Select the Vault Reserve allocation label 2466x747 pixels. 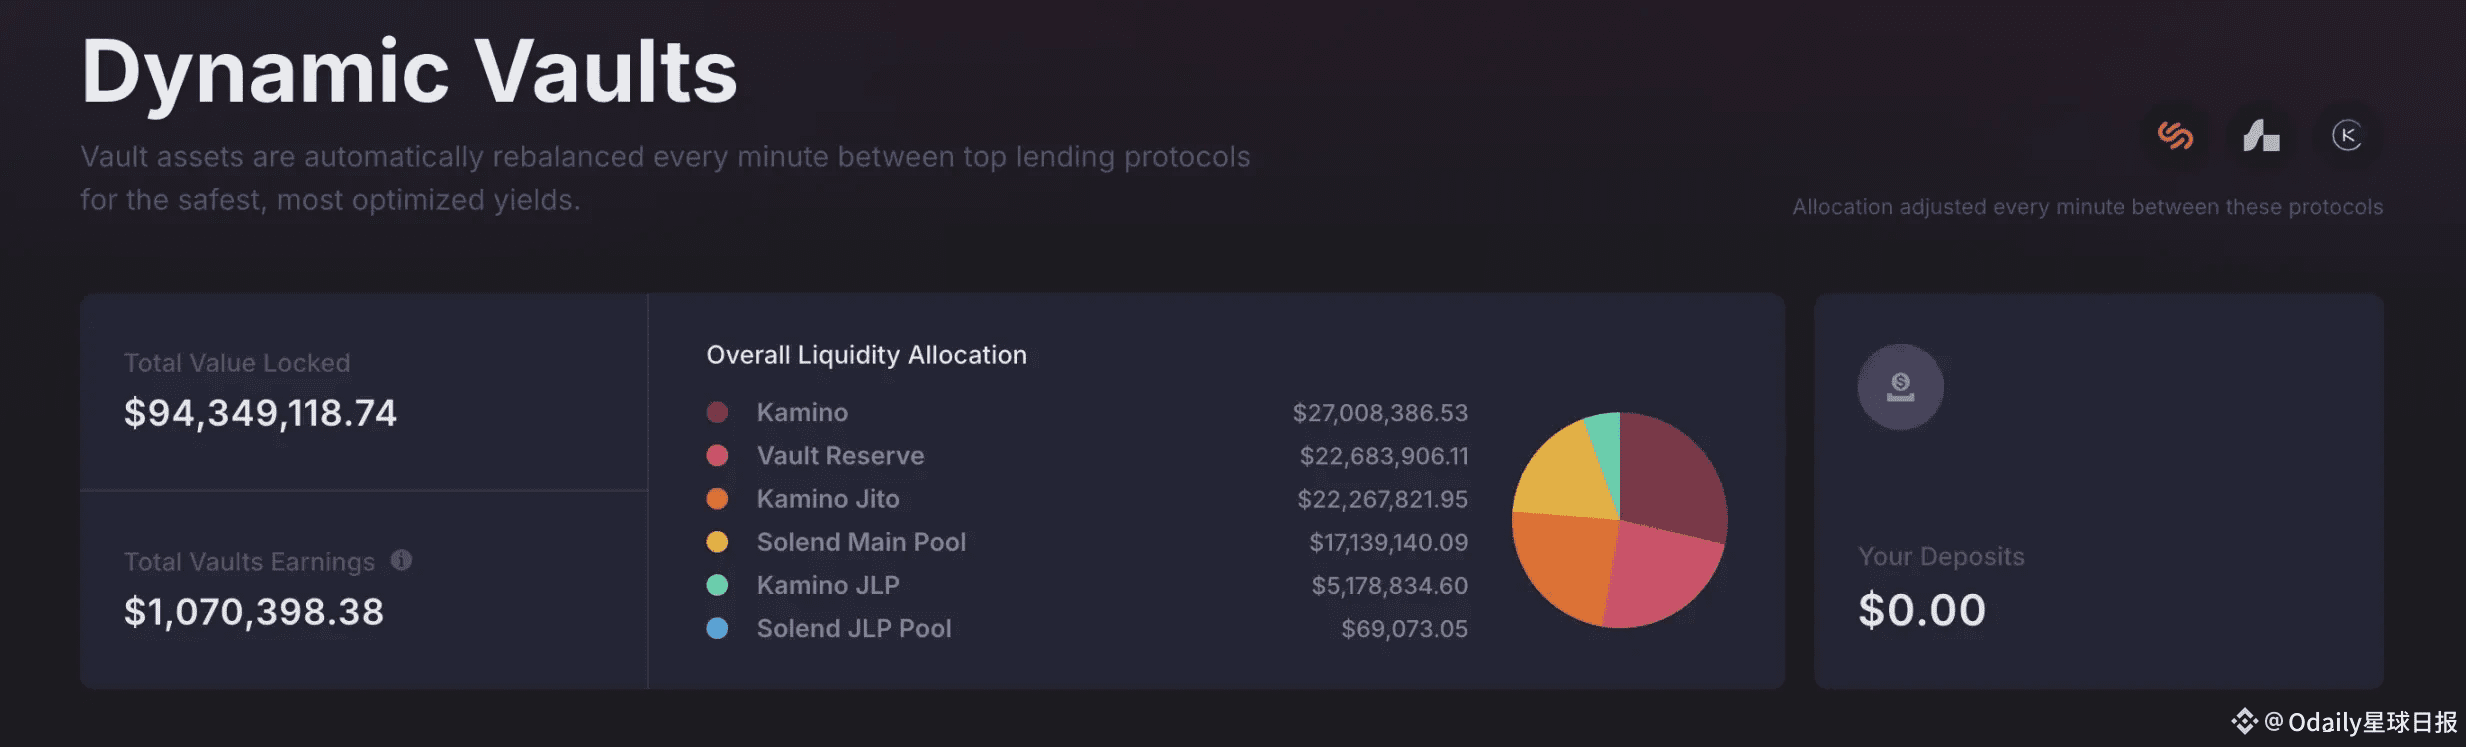click(840, 455)
